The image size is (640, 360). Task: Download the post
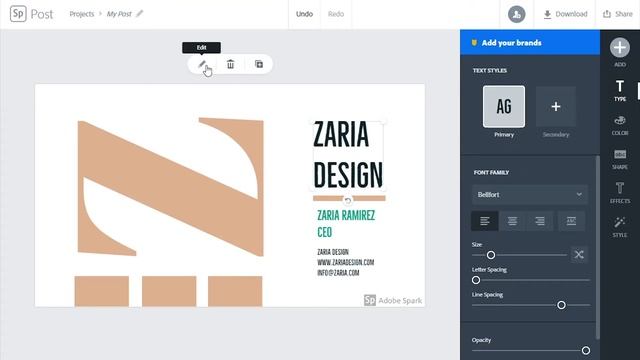[566, 14]
